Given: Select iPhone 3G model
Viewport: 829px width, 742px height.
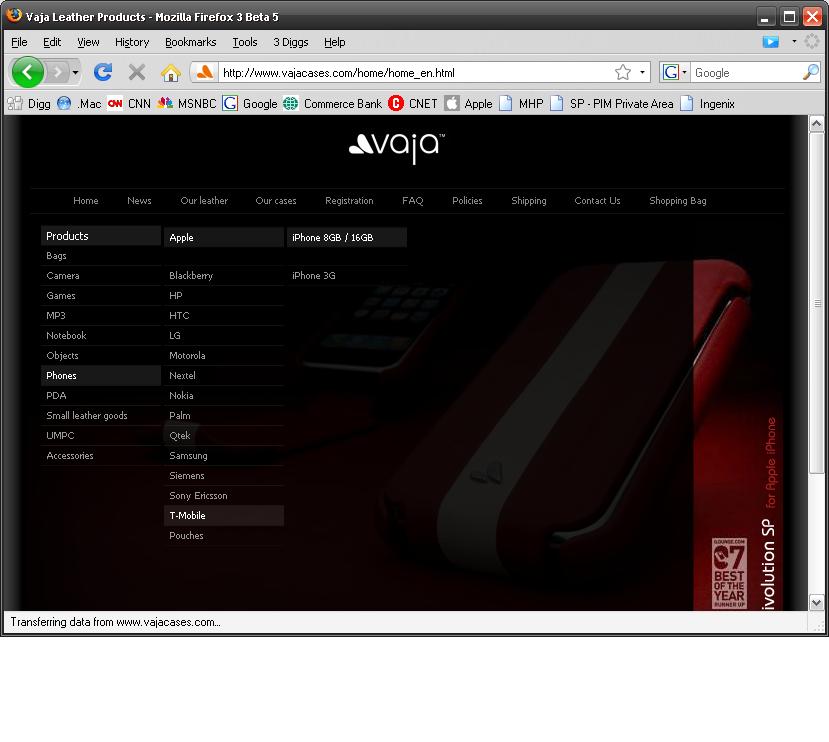Looking at the screenshot, I should 347,276.
